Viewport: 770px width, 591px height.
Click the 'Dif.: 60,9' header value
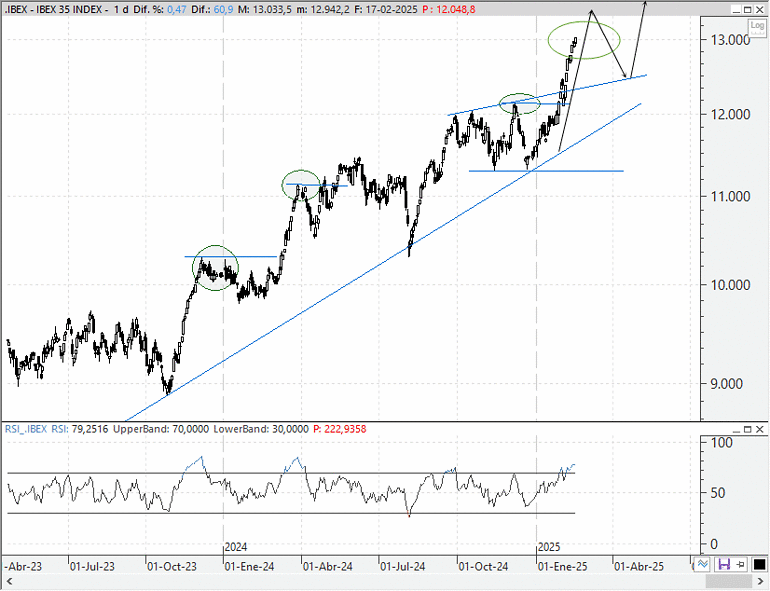point(212,9)
